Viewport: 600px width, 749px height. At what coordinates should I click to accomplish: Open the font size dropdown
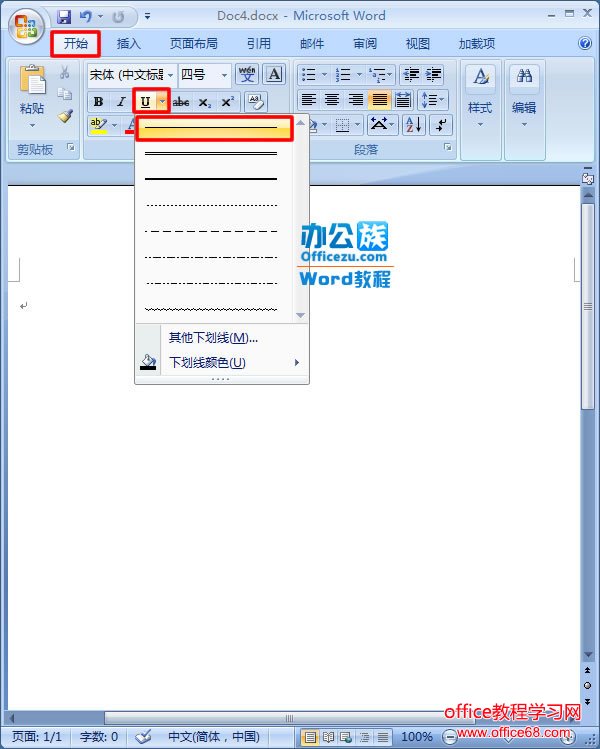tap(224, 75)
